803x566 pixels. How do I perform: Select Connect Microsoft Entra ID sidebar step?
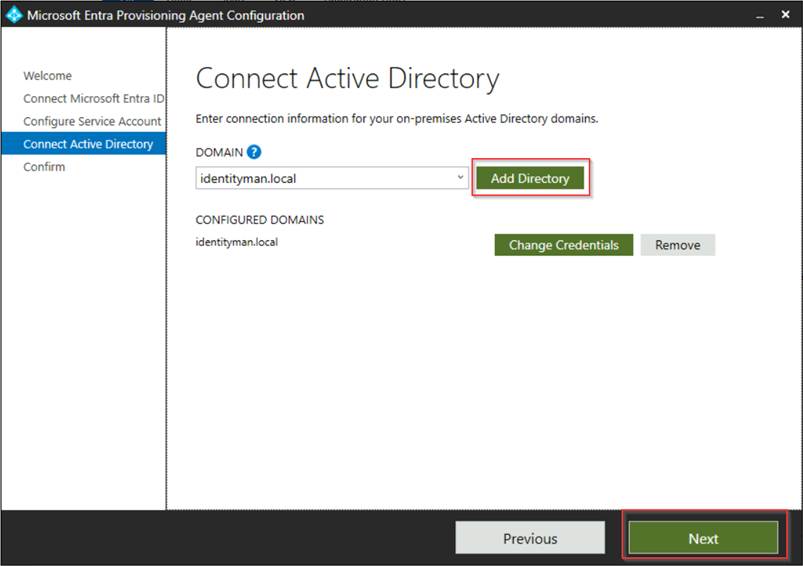tap(93, 99)
